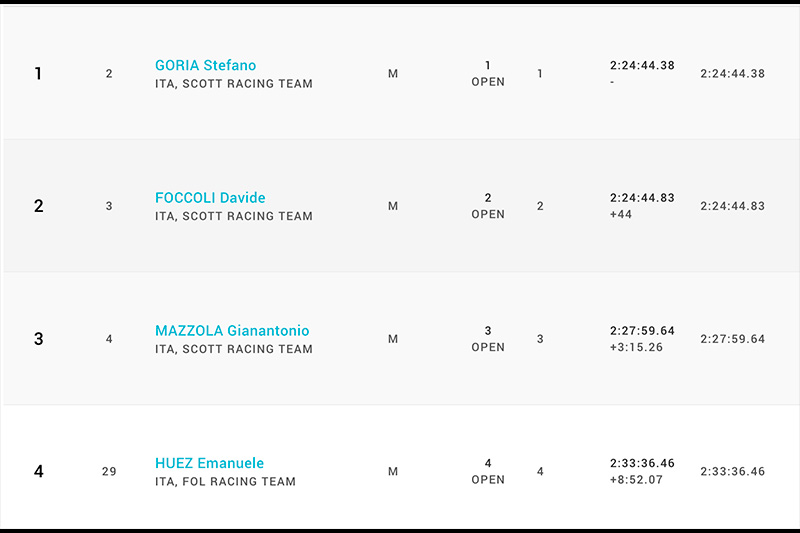This screenshot has width=800, height=533.
Task: Click the +8:52.07 gap for HUEZ
Action: (635, 480)
